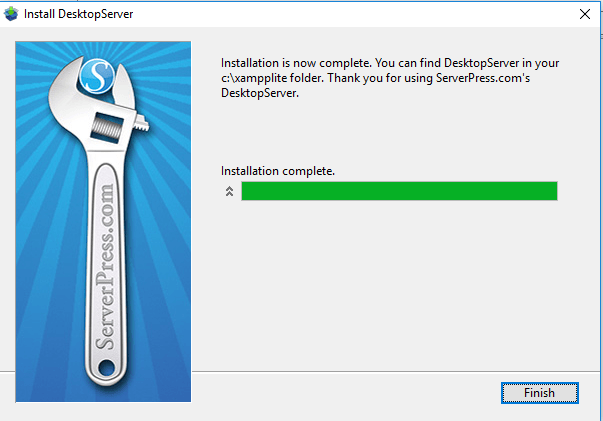Click the "ServerPress.com's" text in the message
603x421 pixels.
point(483,78)
